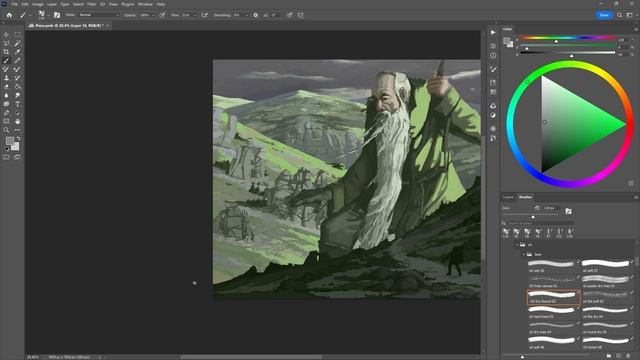Select the Blur droplet tool
Screen dimensions: 640x360
pyautogui.click(x=6, y=95)
